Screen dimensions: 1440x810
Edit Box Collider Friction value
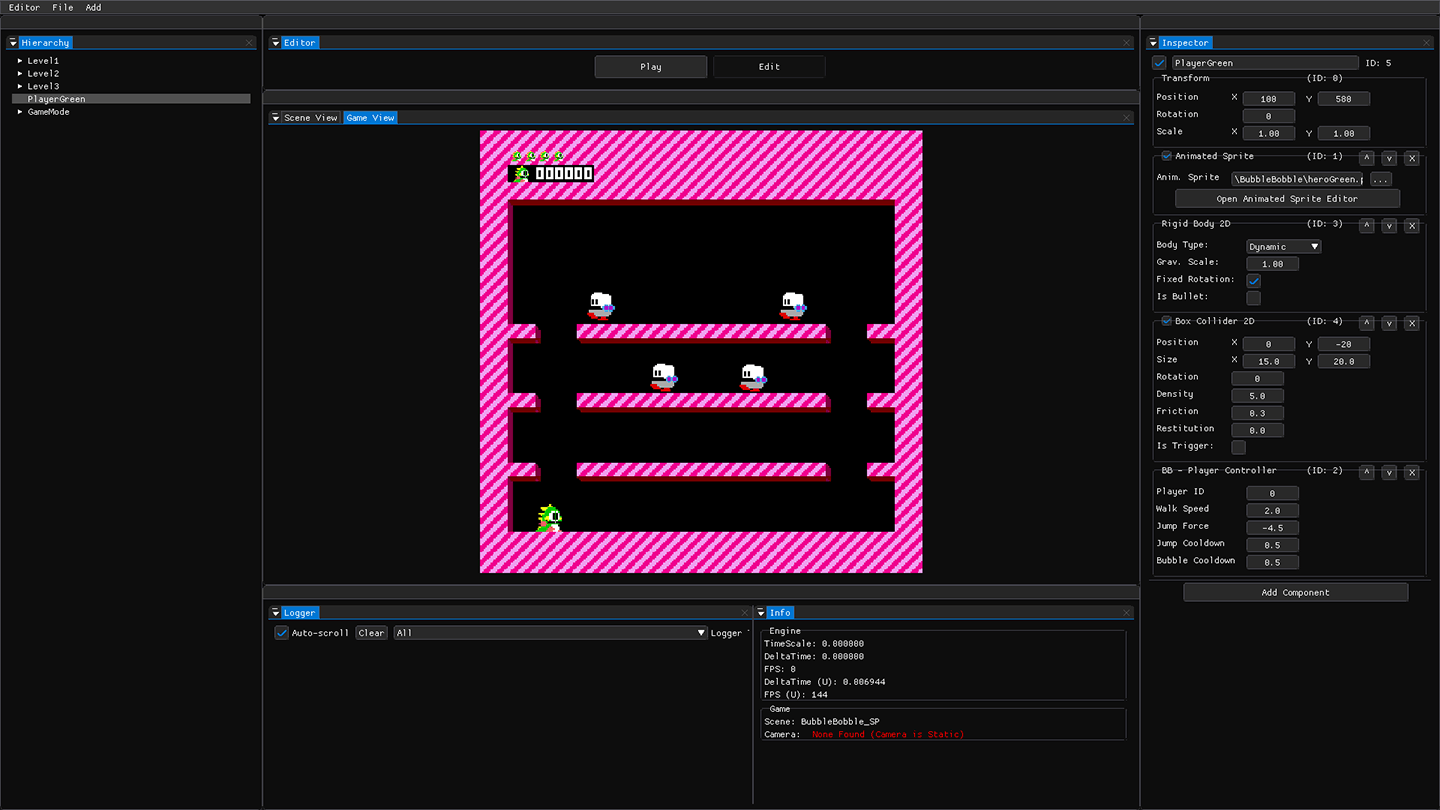(x=1257, y=413)
